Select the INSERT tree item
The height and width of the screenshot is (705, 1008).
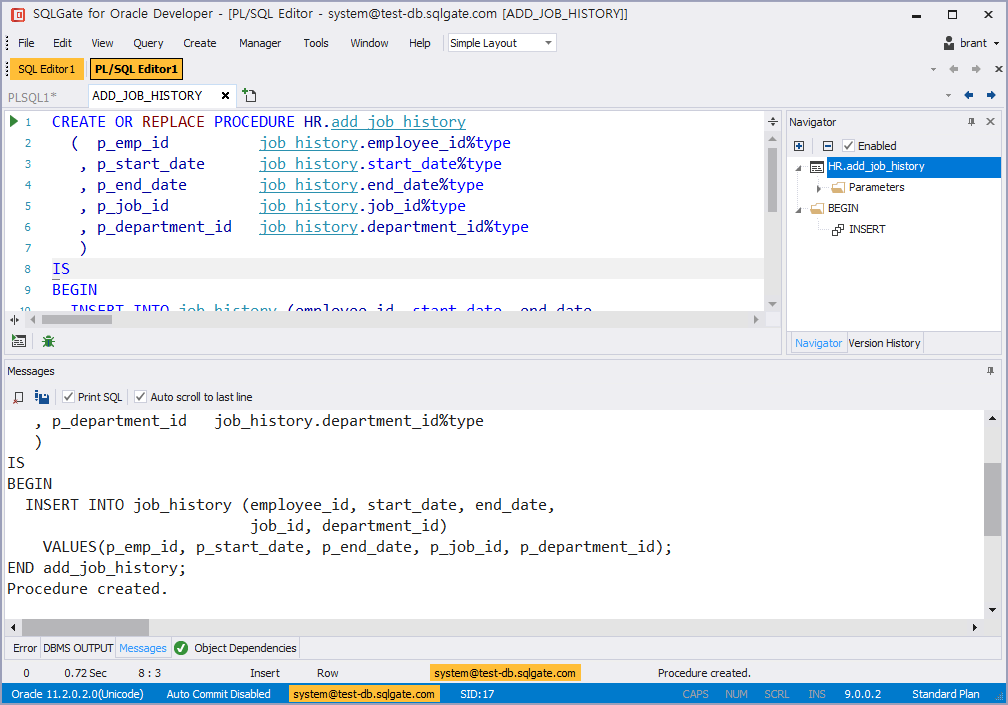[x=867, y=229]
